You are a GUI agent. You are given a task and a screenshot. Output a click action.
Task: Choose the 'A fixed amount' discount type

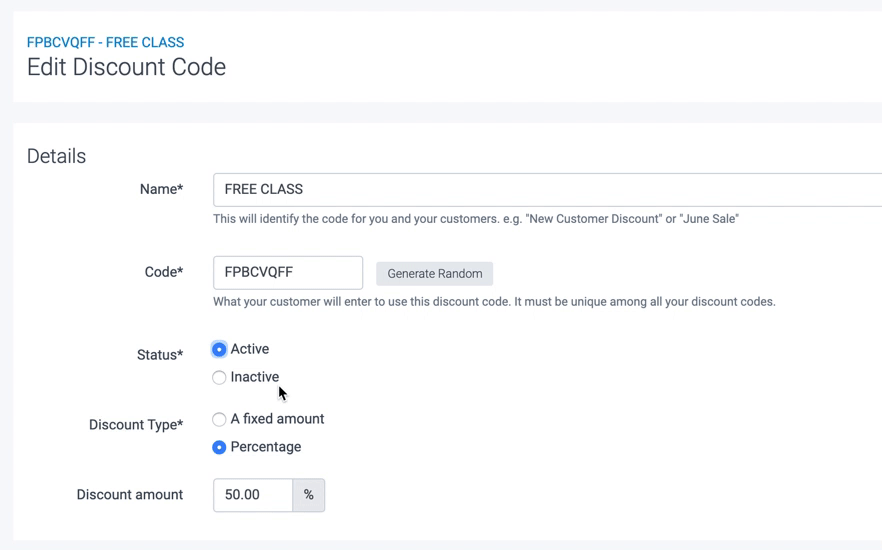(219, 419)
